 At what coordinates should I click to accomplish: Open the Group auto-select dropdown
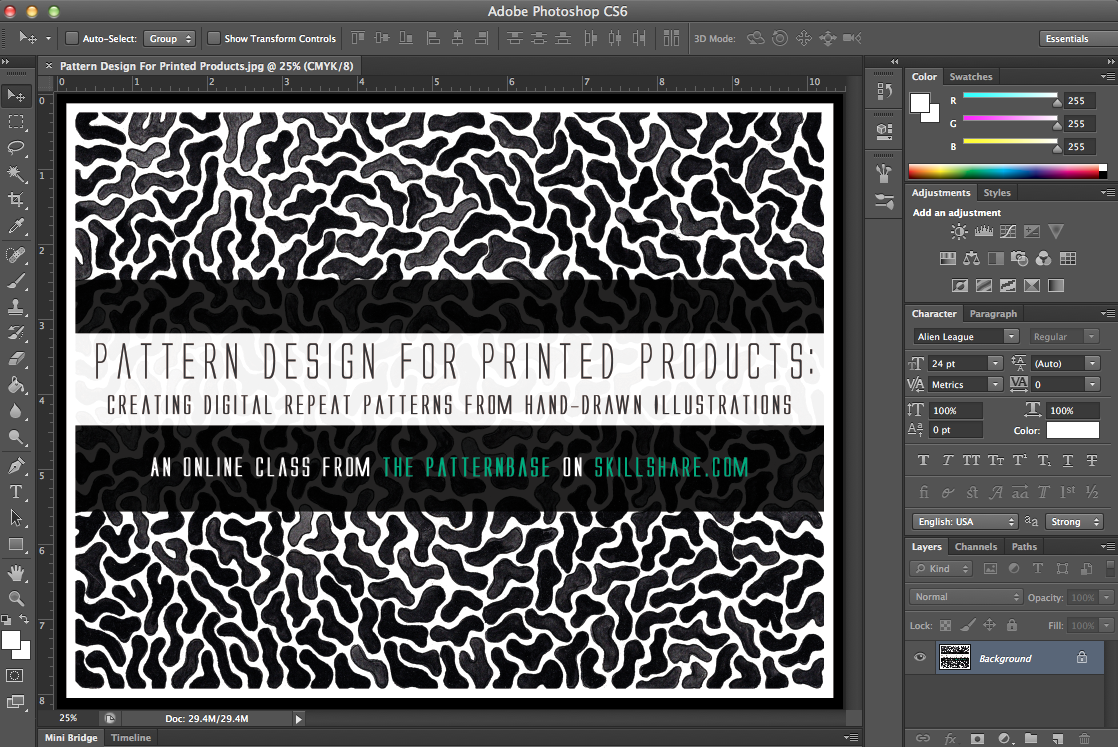[x=169, y=38]
